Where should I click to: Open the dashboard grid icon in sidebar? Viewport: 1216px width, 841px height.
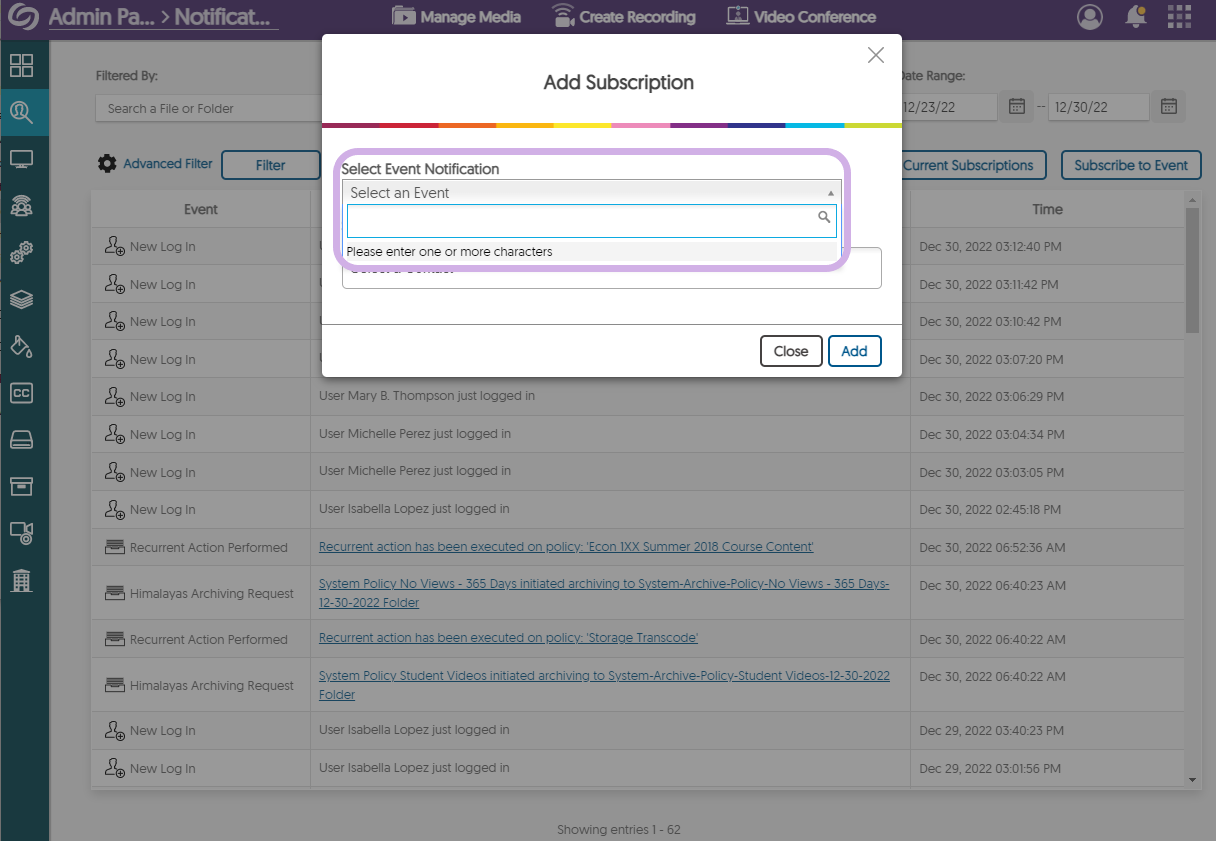[21, 66]
